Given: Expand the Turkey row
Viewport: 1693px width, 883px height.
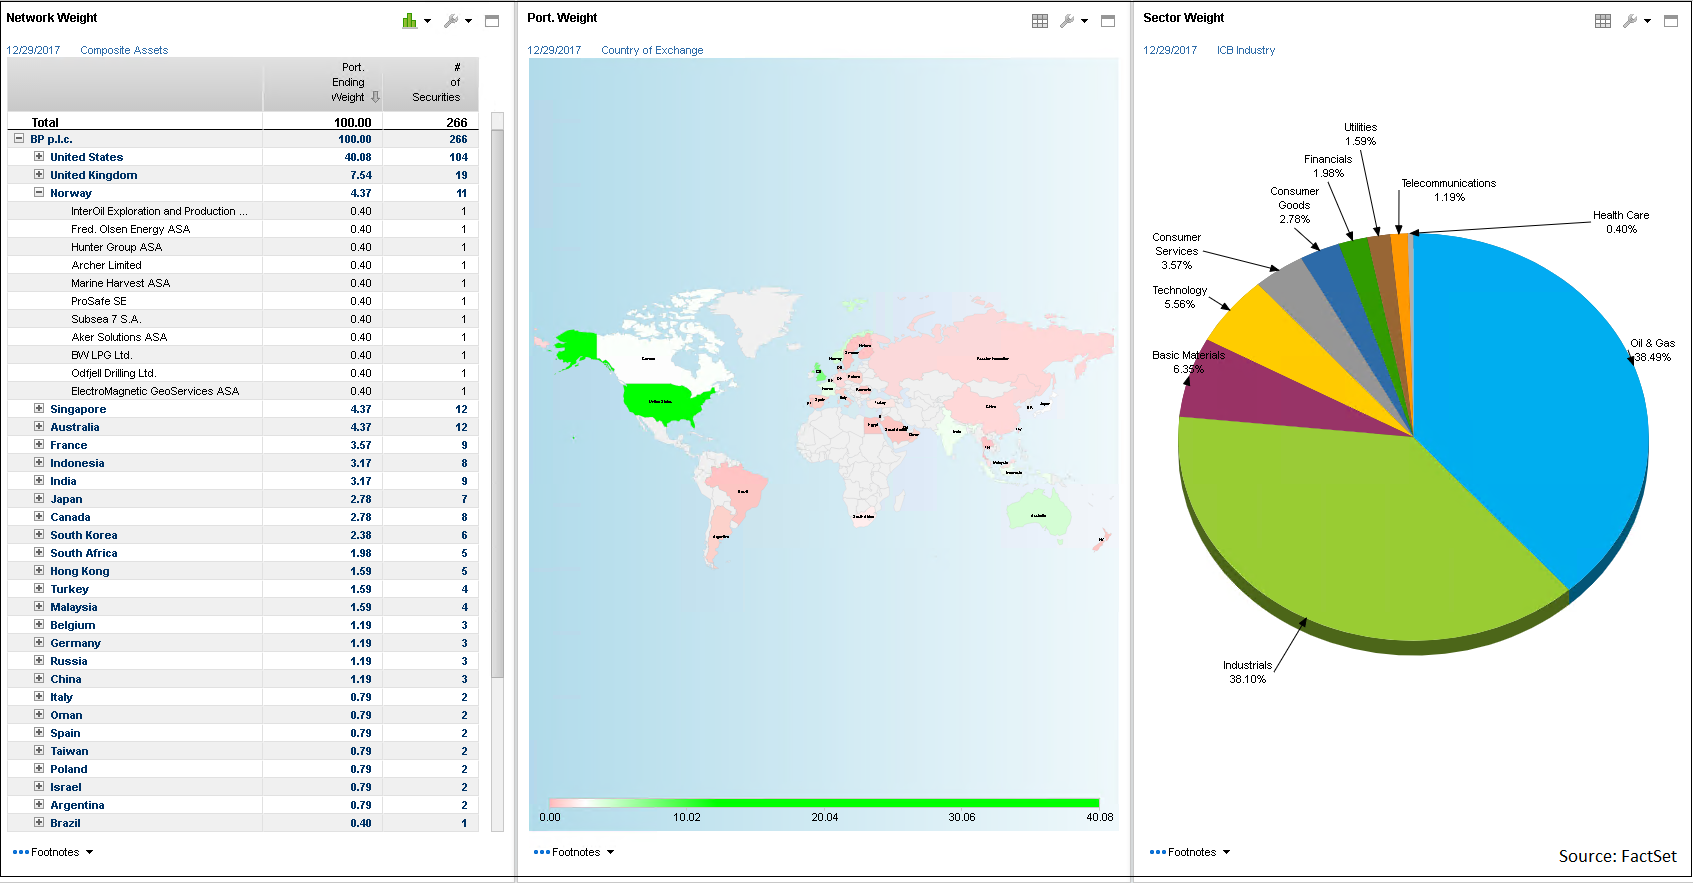Looking at the screenshot, I should coord(39,589).
